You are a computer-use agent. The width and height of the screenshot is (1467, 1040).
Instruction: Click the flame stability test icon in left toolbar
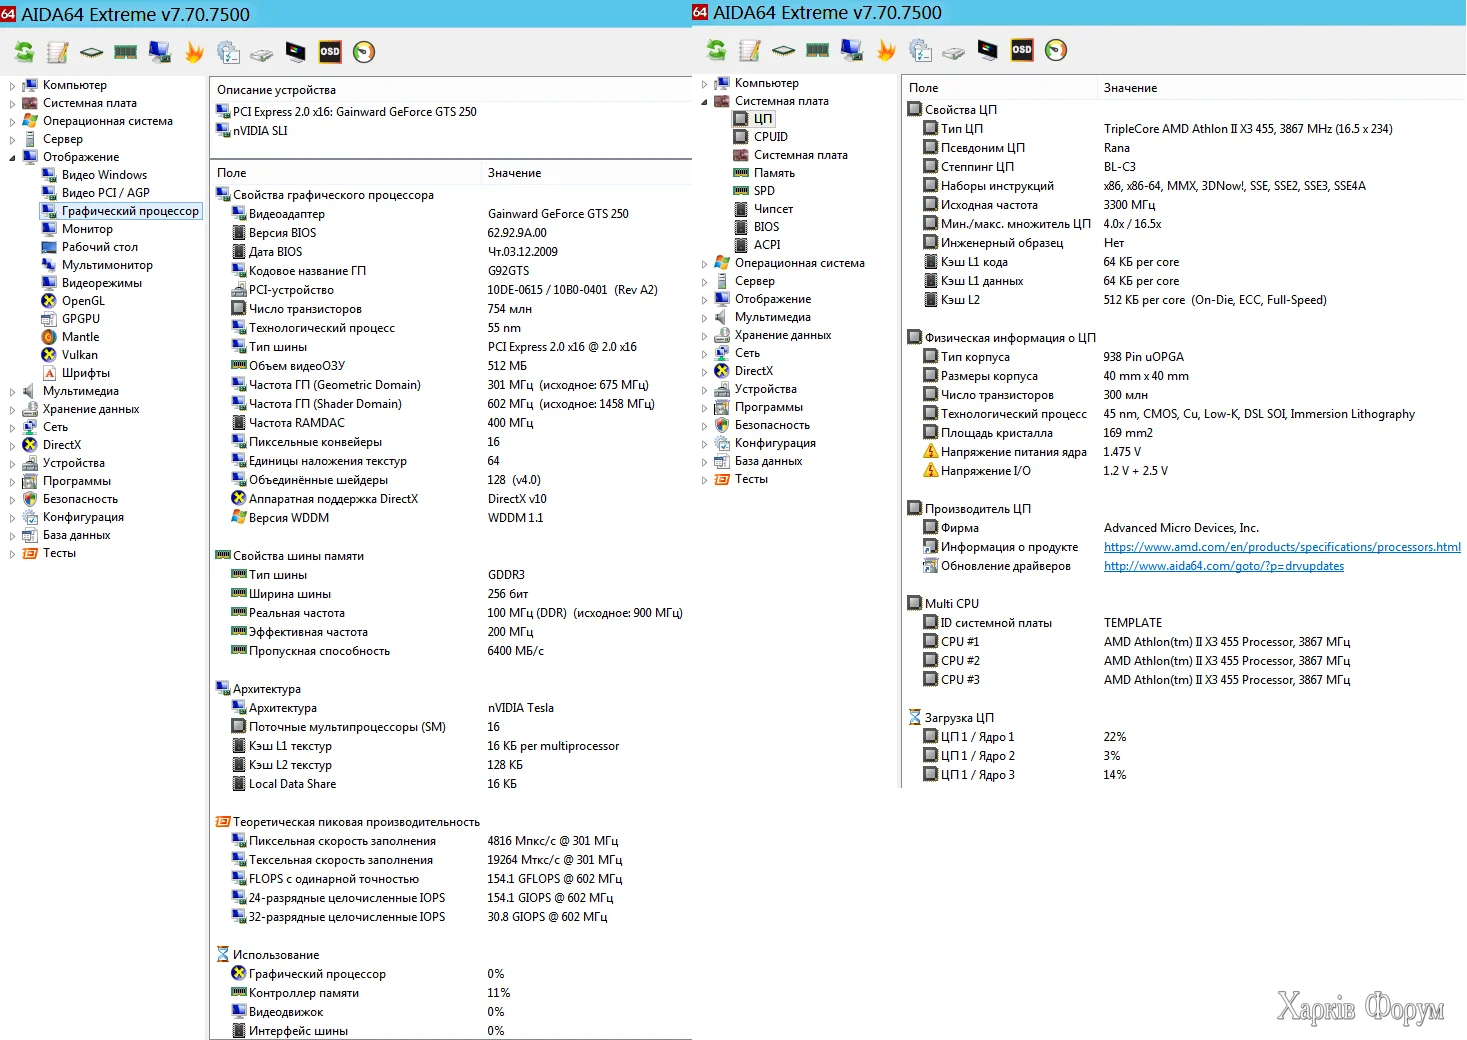(194, 52)
